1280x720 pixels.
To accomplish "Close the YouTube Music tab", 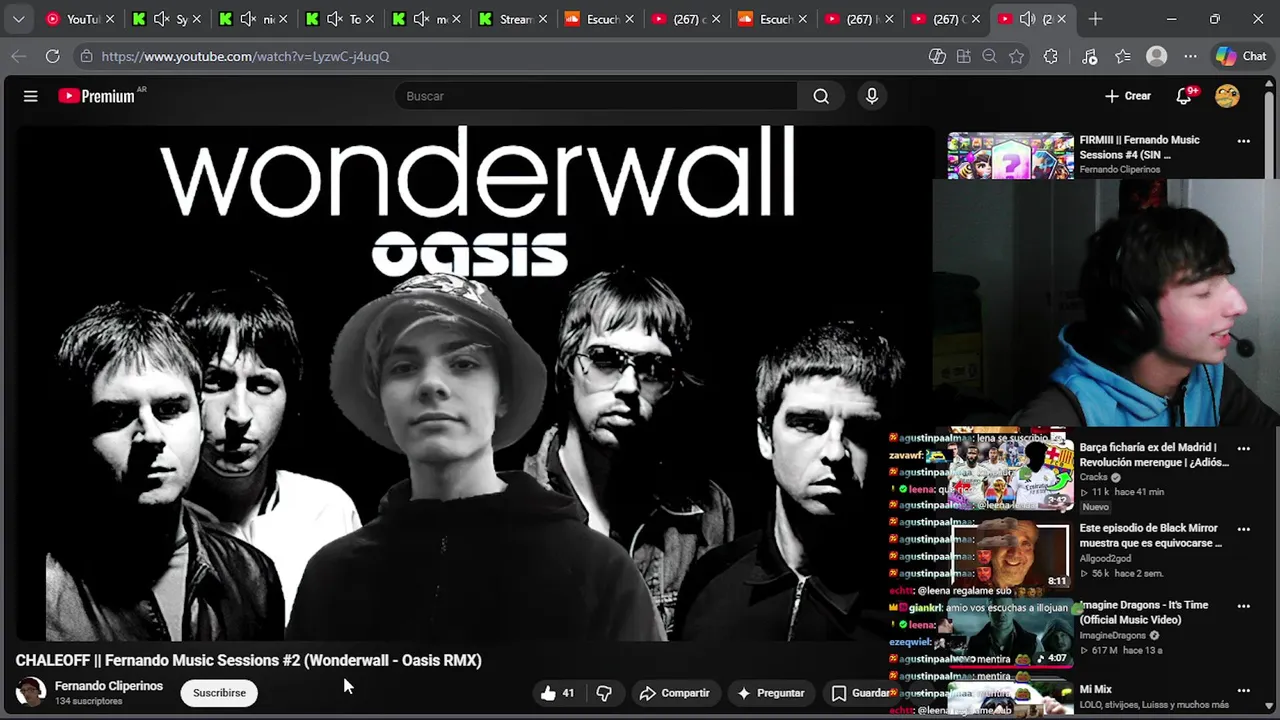I will [x=110, y=19].
